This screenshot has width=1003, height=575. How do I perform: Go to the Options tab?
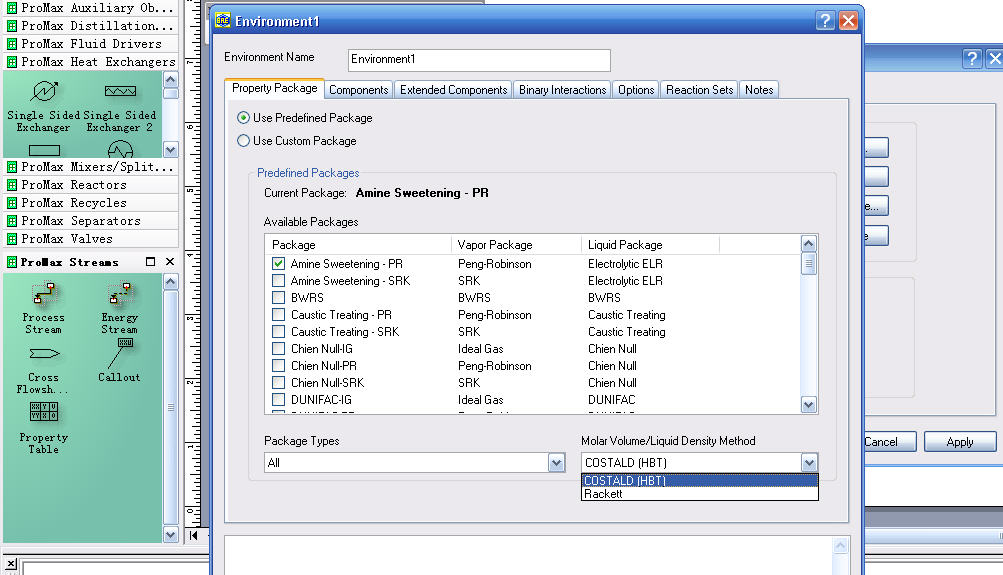(x=636, y=90)
